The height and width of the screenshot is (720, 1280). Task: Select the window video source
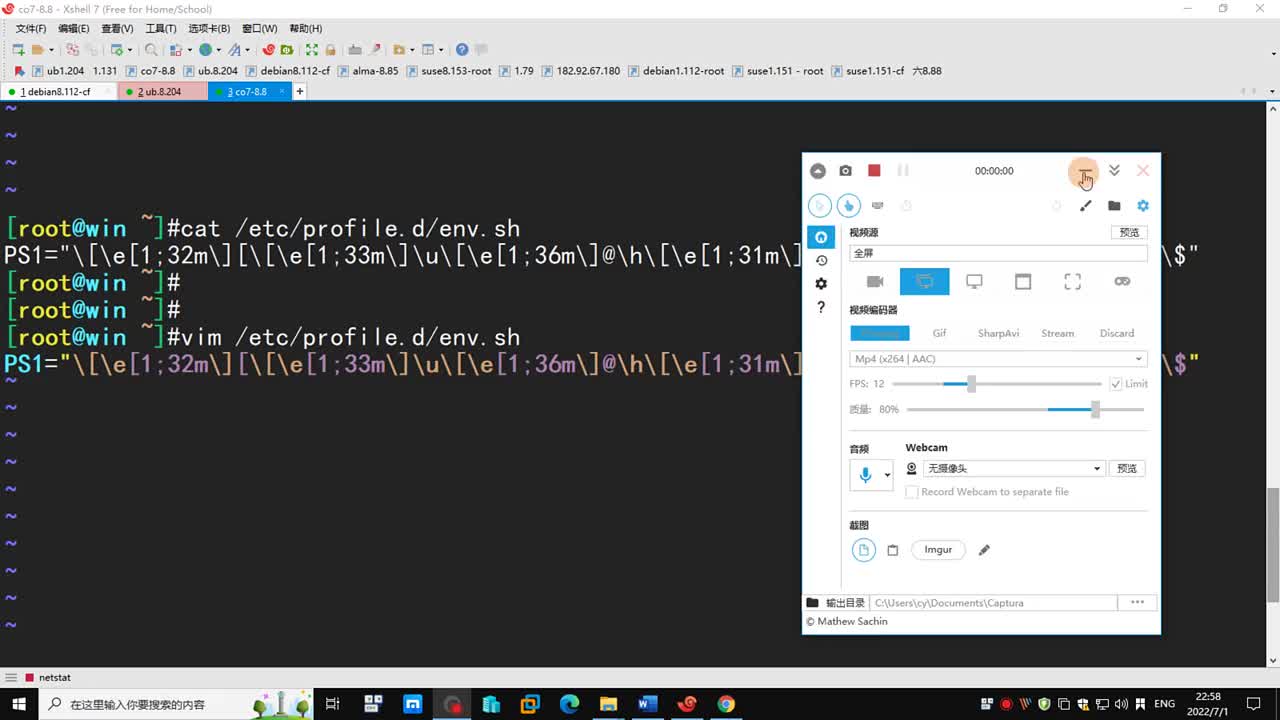coord(1023,282)
